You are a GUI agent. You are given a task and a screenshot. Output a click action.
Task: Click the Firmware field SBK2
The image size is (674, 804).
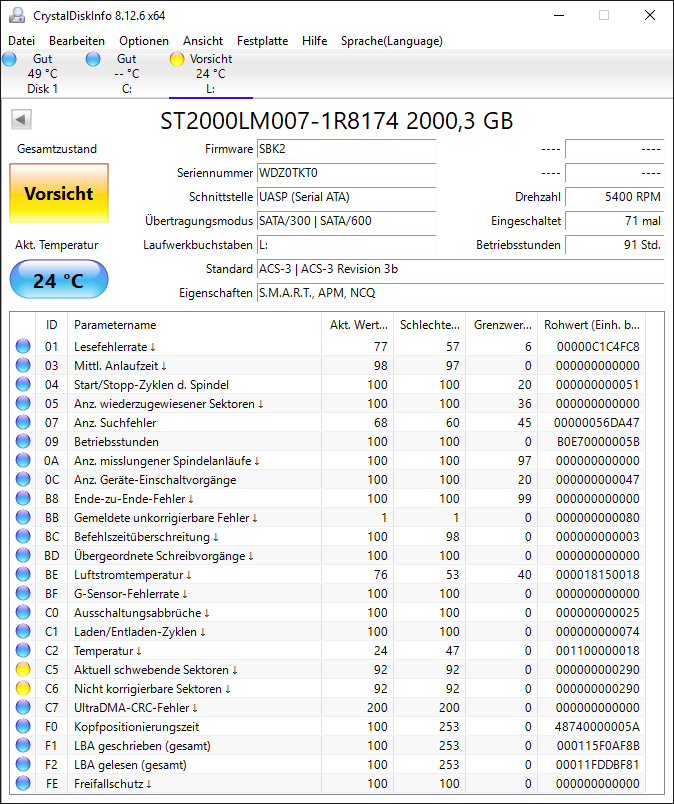(346, 149)
